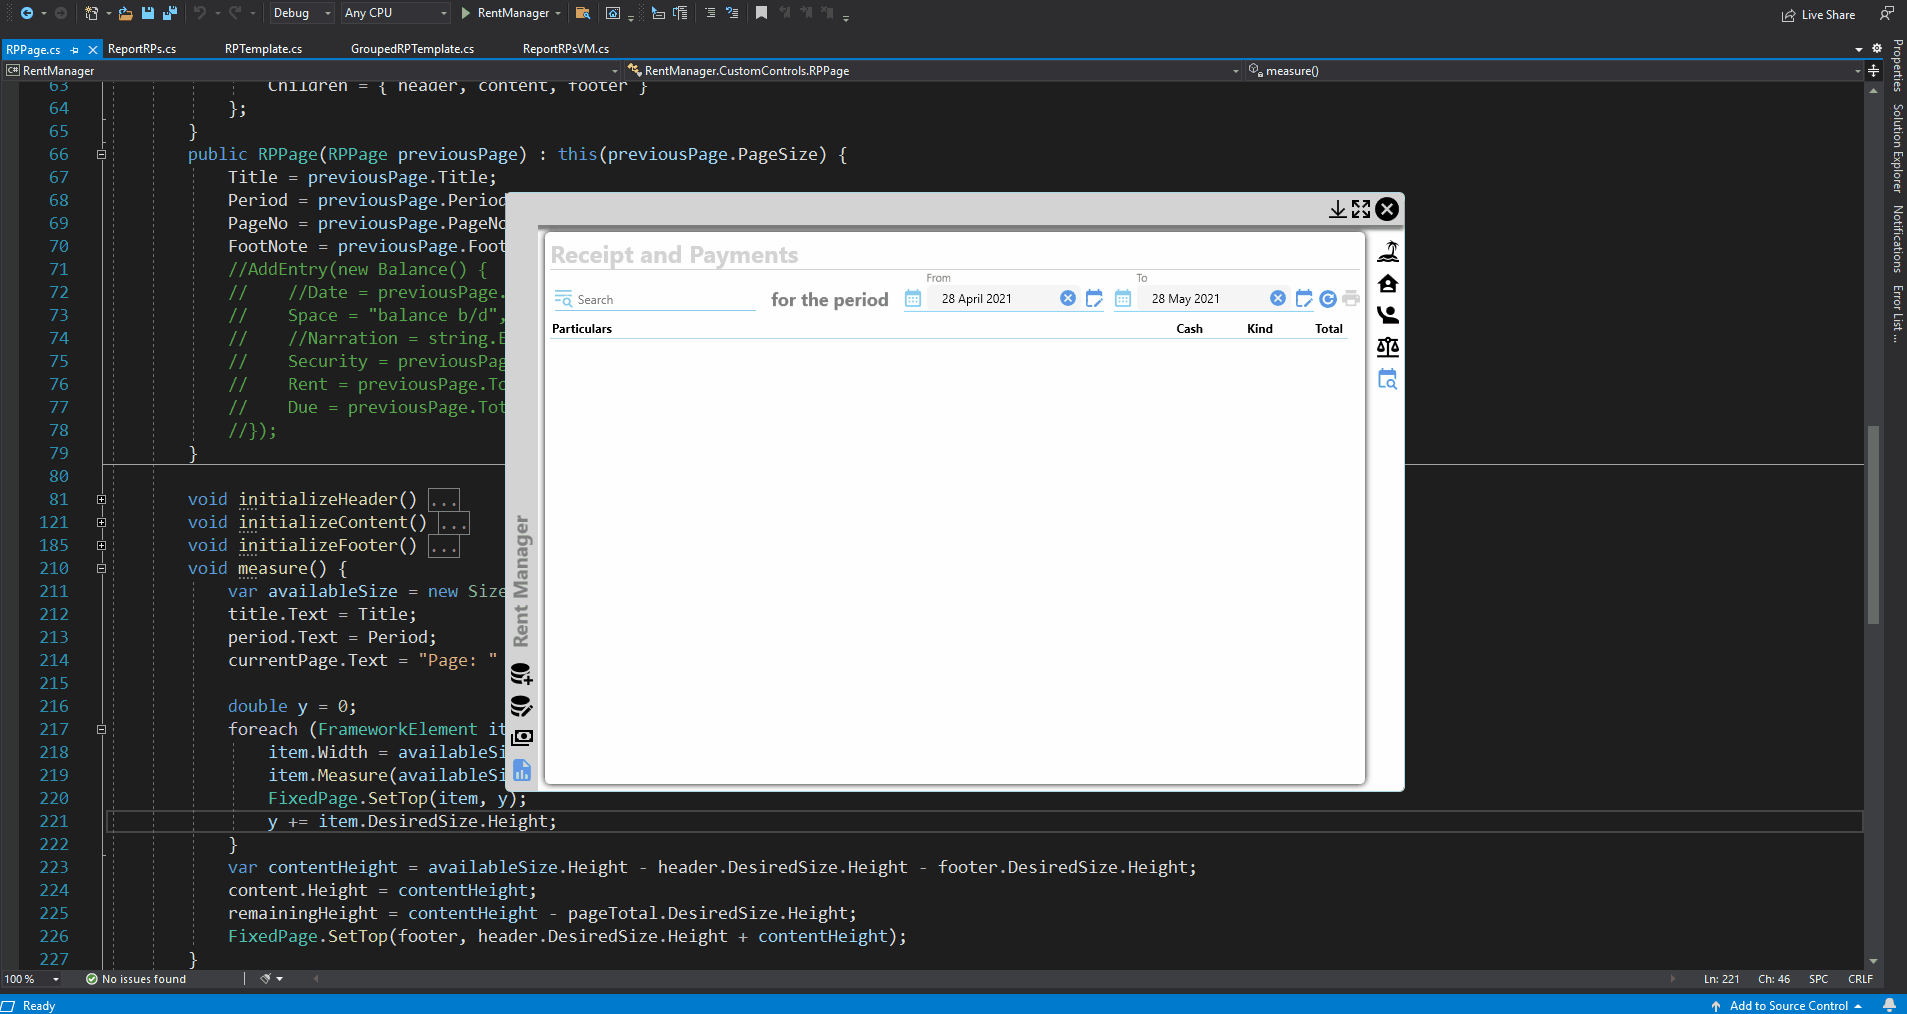Click the Find in Files icon in toolbar
Image resolution: width=1907 pixels, height=1014 pixels.
583,13
